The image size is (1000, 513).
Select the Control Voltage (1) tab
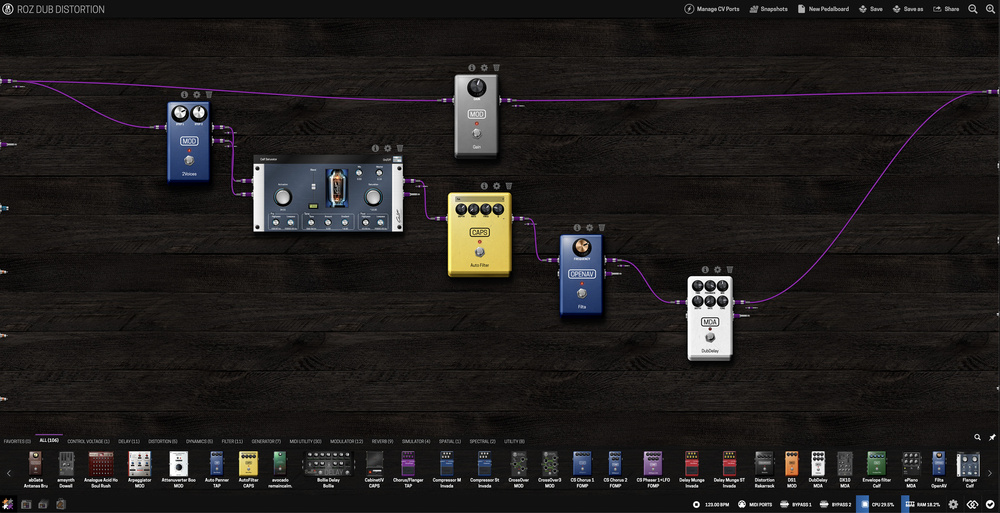[89, 441]
